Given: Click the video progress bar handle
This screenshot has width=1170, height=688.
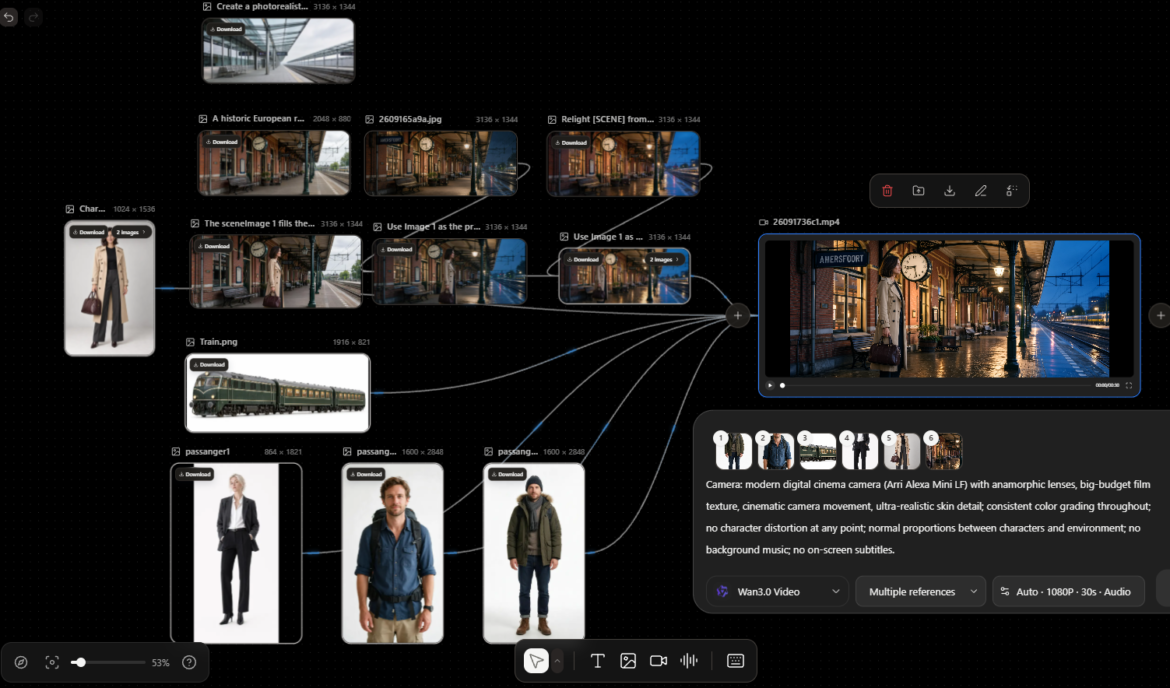Looking at the screenshot, I should (x=782, y=385).
